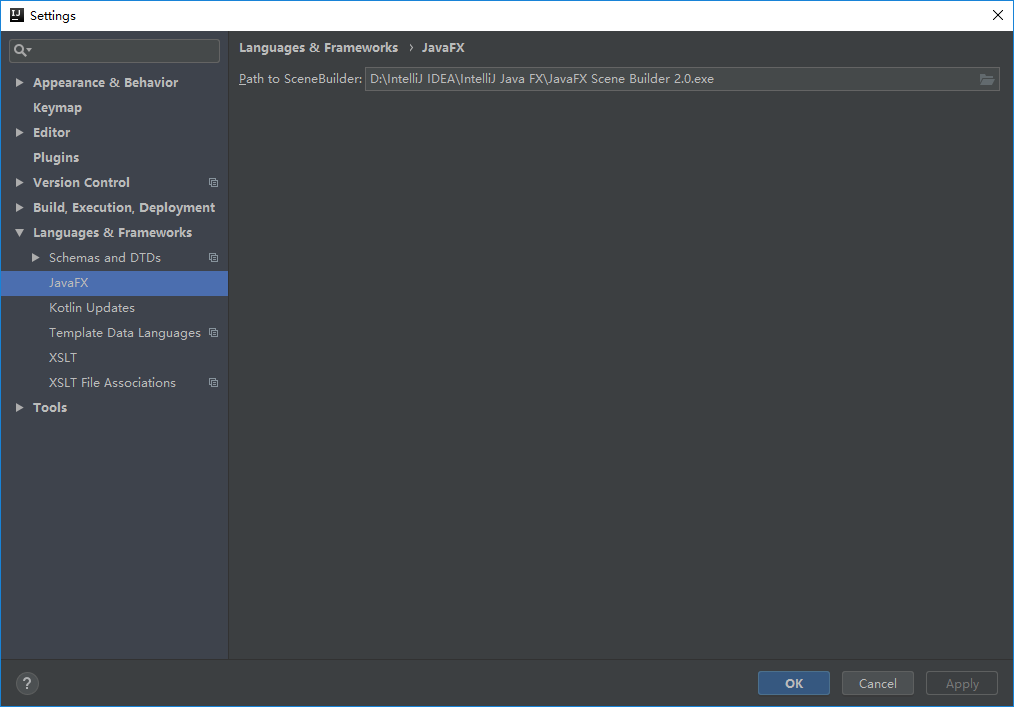
Task: Close the Settings dialog window
Action: click(998, 15)
